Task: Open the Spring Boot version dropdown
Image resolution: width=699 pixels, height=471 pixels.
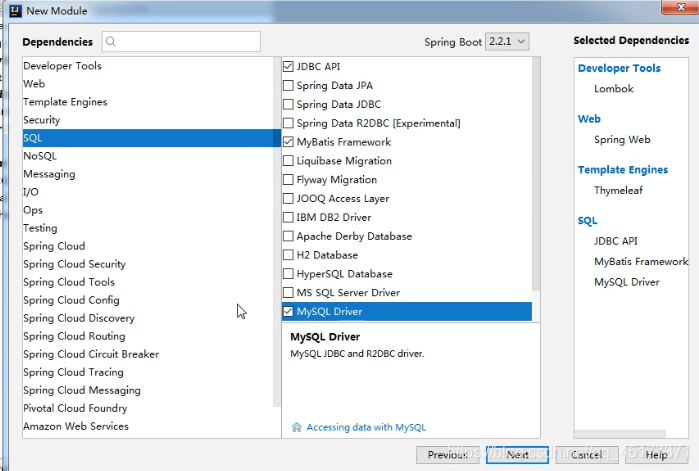Action: pos(507,41)
